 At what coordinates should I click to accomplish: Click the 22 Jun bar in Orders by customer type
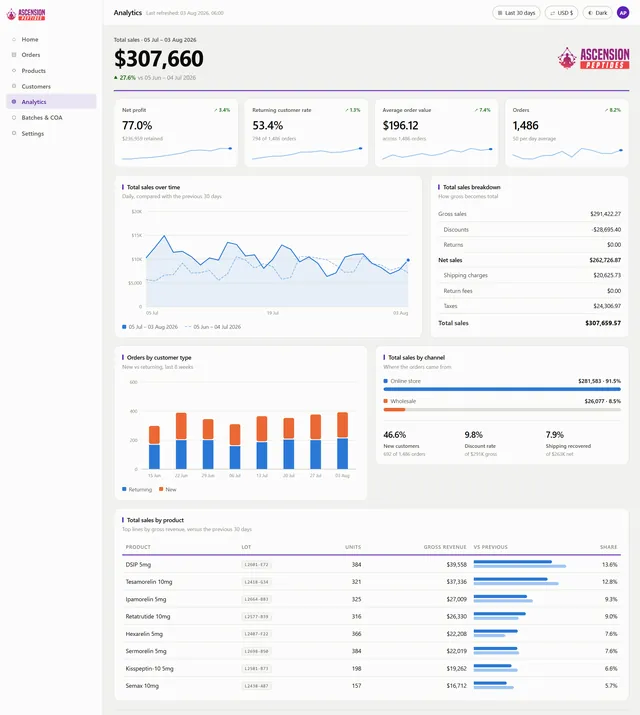pyautogui.click(x=181, y=441)
